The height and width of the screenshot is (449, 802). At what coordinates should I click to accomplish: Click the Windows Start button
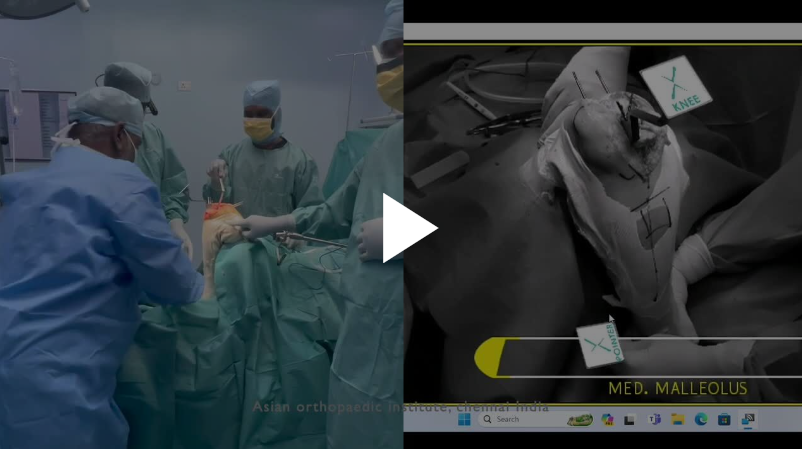click(463, 420)
